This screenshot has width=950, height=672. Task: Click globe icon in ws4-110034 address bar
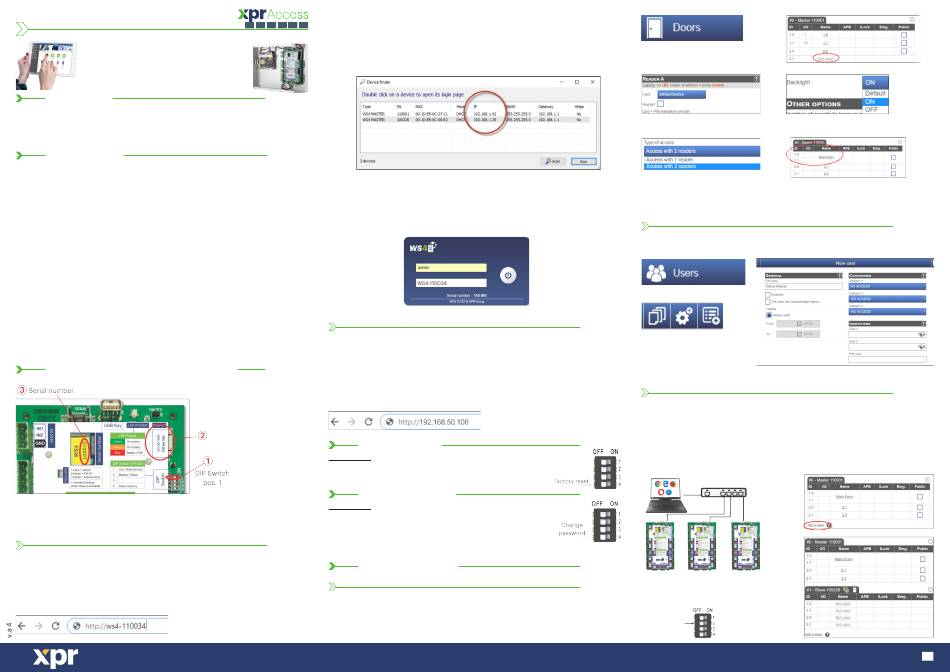coord(76,626)
